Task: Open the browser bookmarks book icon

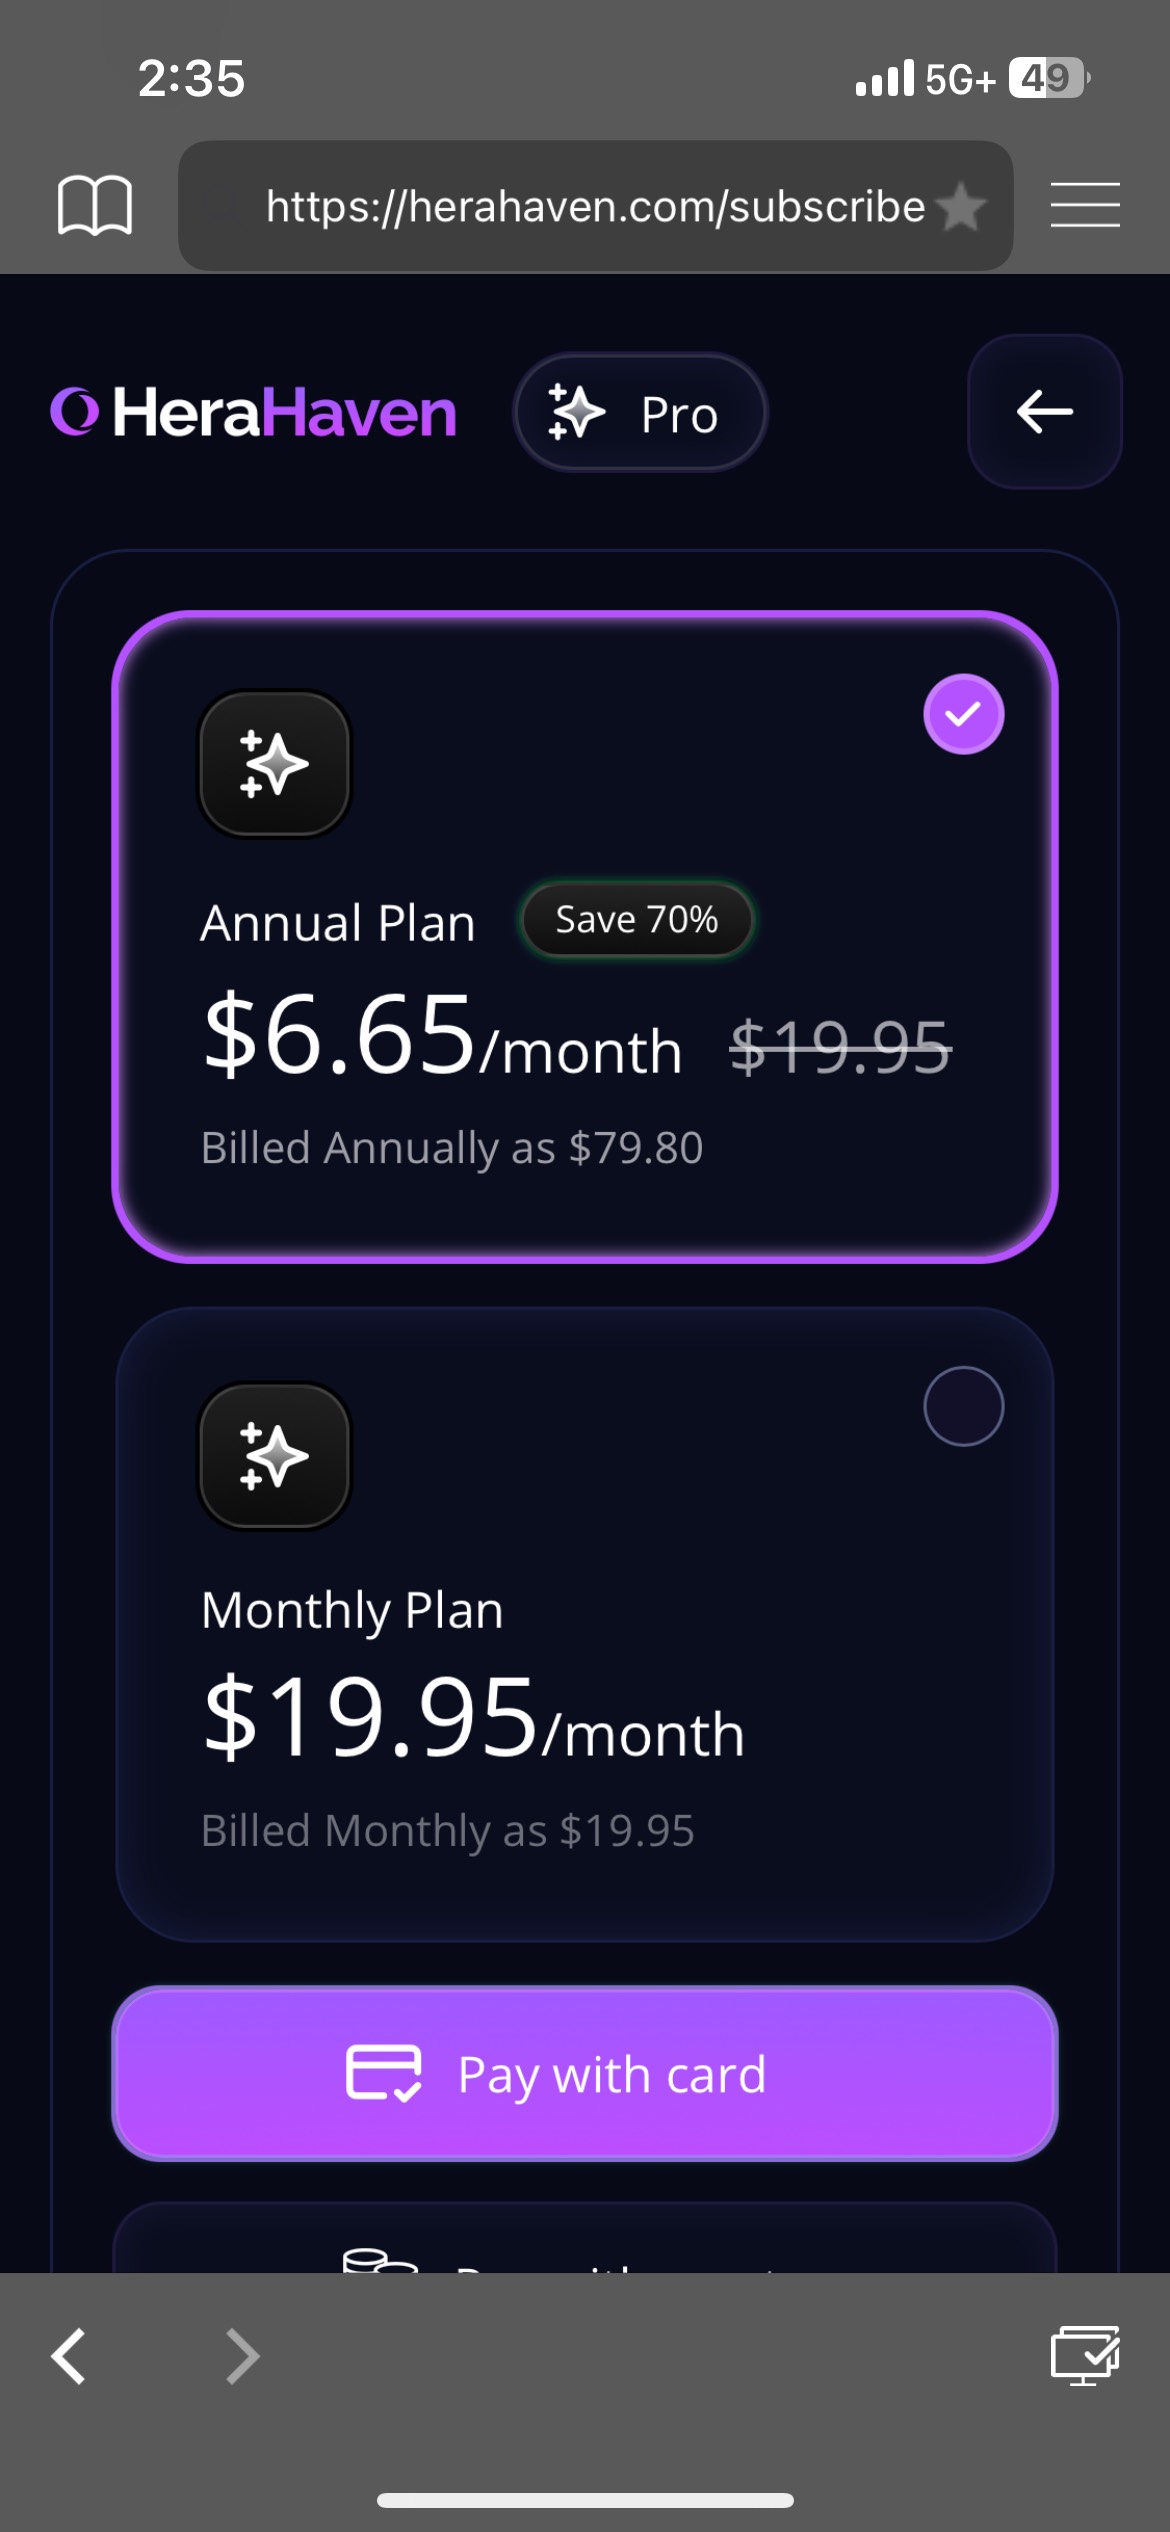Action: [95, 205]
